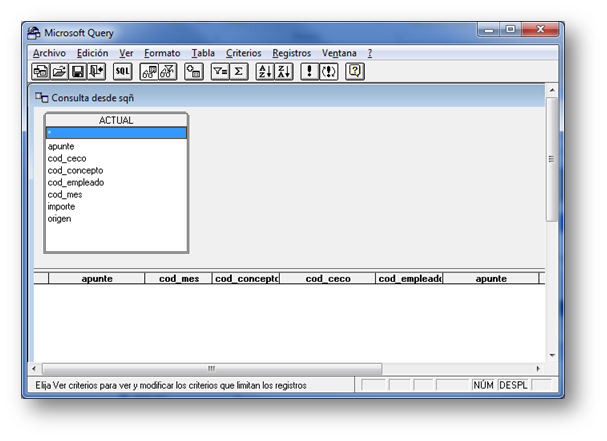Screen dimensions: 607x441
Task: Maximize the Microsoft Query window
Action: [510, 30]
